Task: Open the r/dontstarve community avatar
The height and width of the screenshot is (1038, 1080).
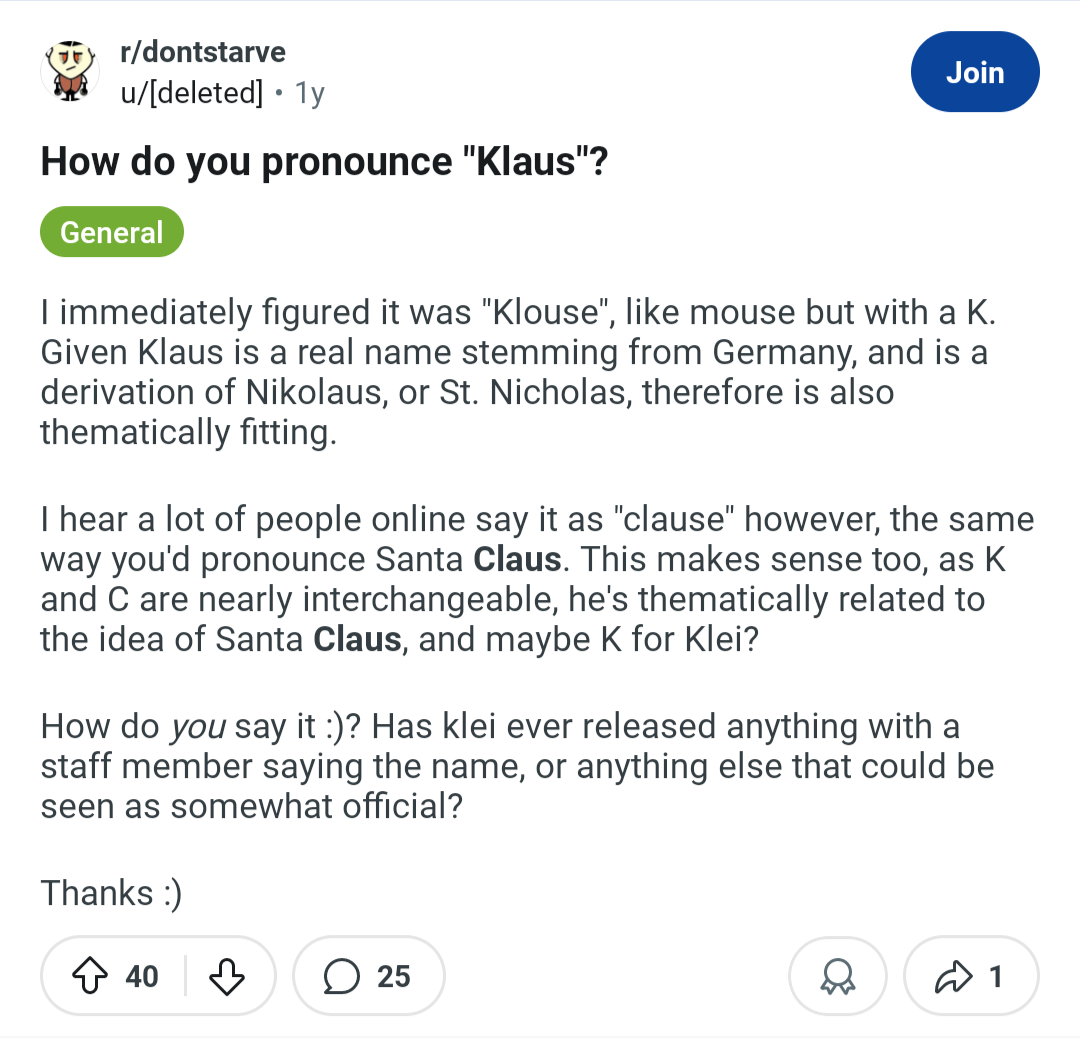Action: tap(70, 72)
